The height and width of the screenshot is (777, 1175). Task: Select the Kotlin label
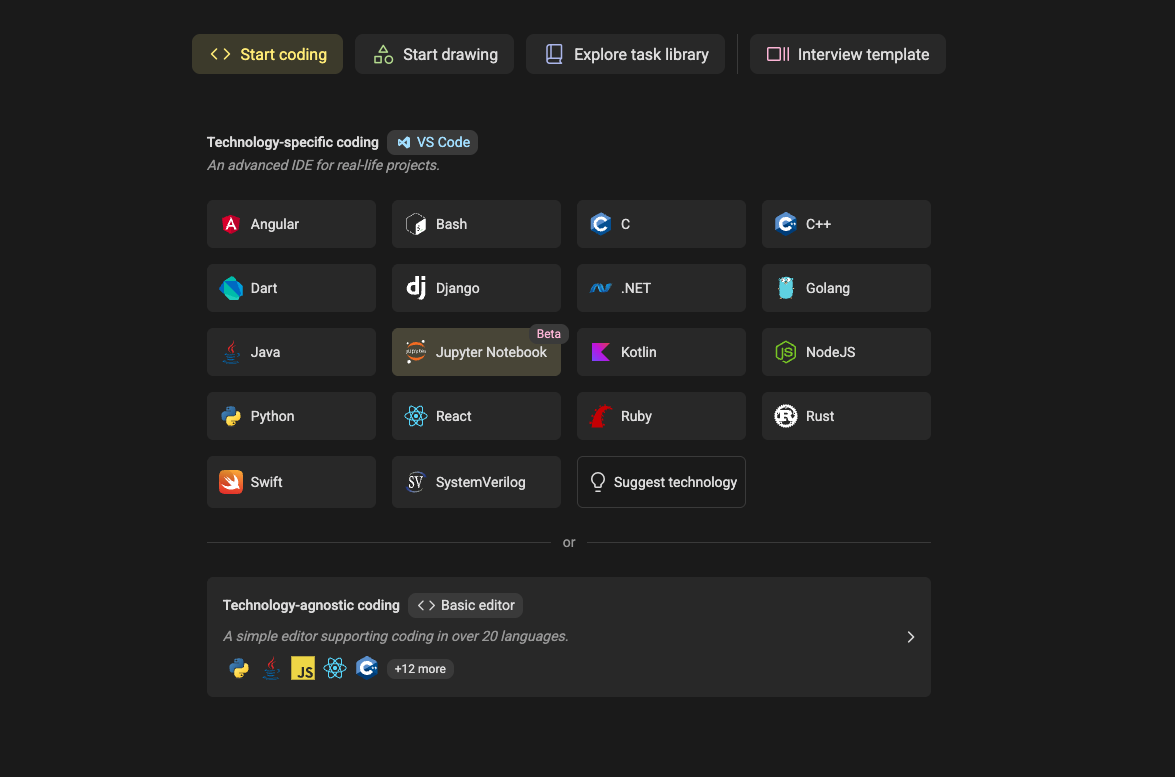coord(638,352)
